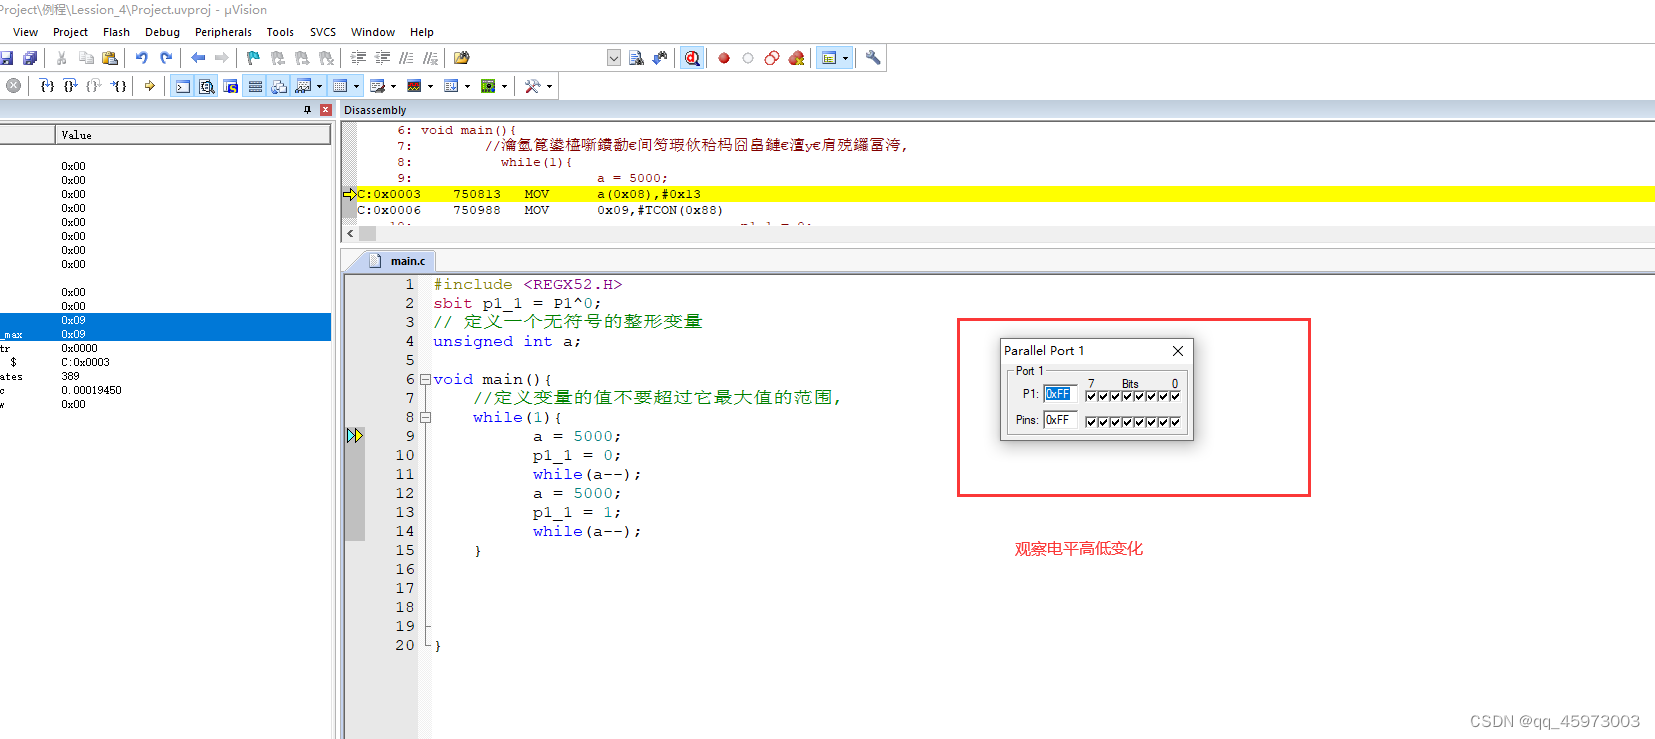This screenshot has width=1655, height=739.
Task: Toggle Pins bit 7 checkbox
Action: [x=1091, y=422]
